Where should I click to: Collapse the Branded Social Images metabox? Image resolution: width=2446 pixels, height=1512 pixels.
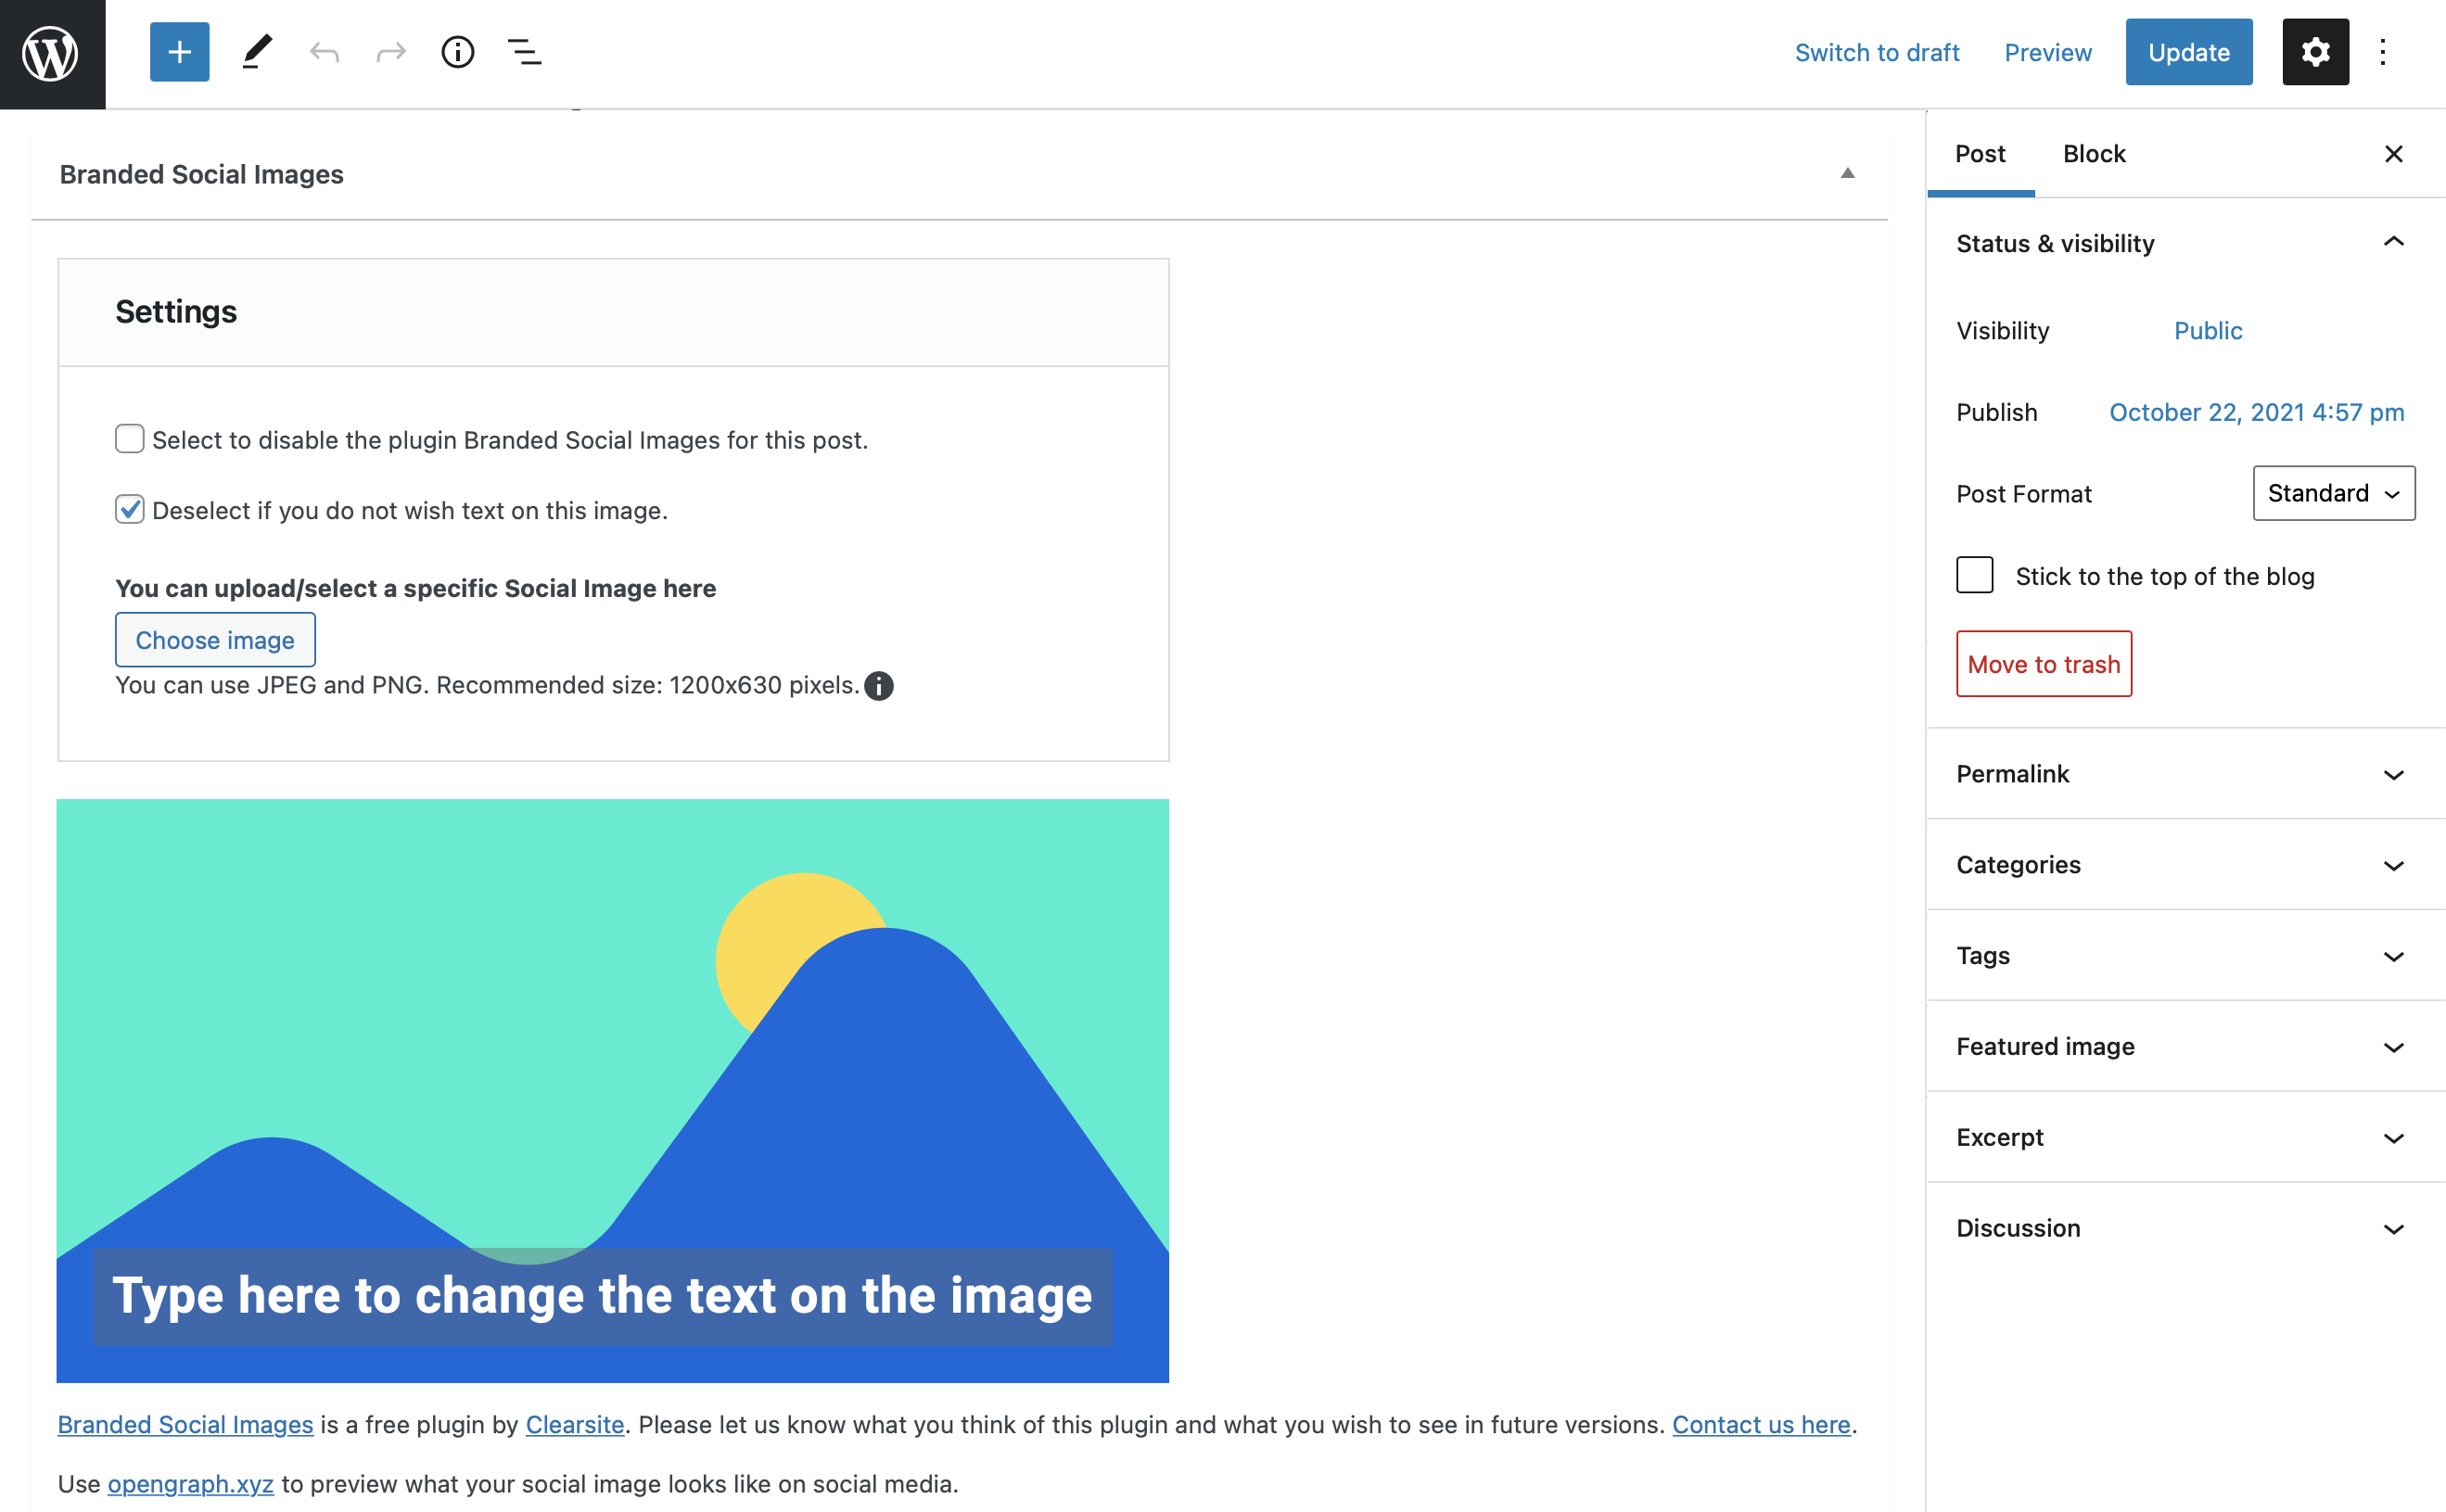pos(1847,174)
